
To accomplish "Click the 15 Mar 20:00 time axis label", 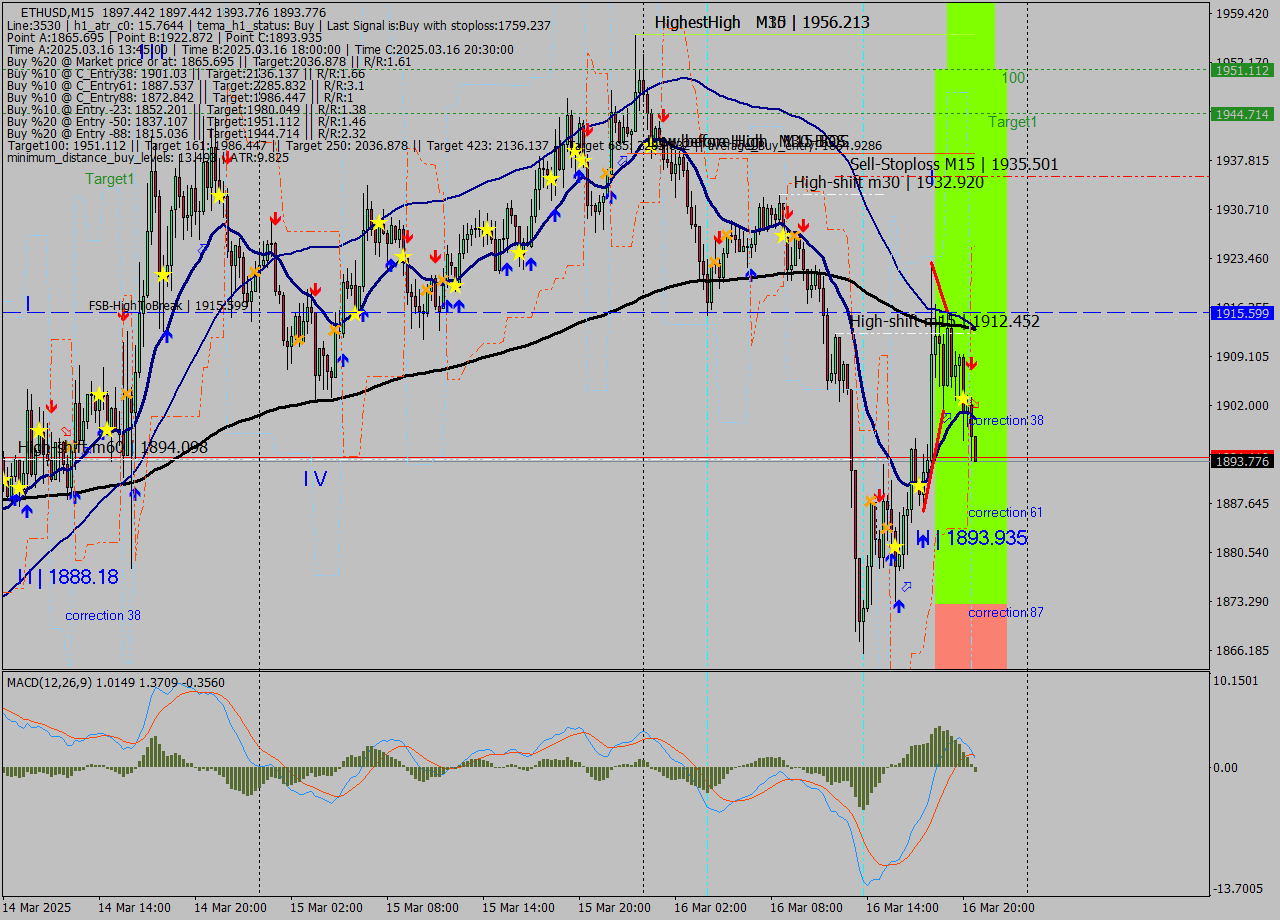I will click(x=614, y=908).
